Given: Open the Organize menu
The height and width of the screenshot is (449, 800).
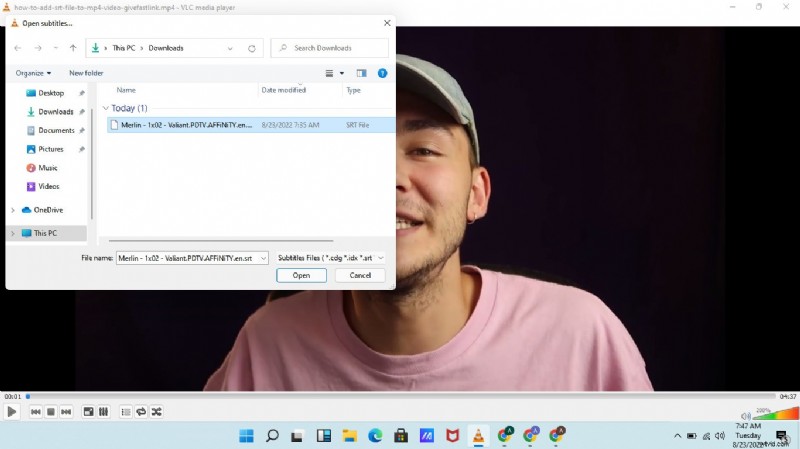Looking at the screenshot, I should tap(33, 73).
